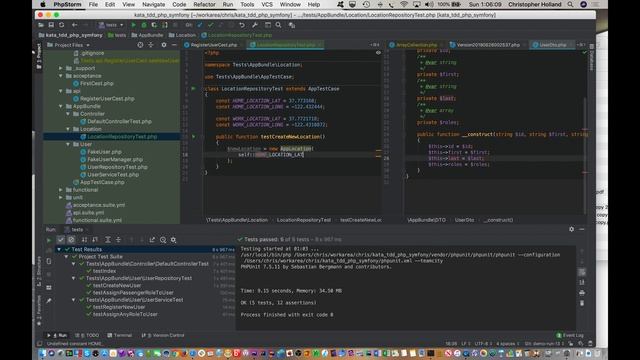Open the Version Control tool window
This screenshot has height=360, width=640.
(163, 335)
